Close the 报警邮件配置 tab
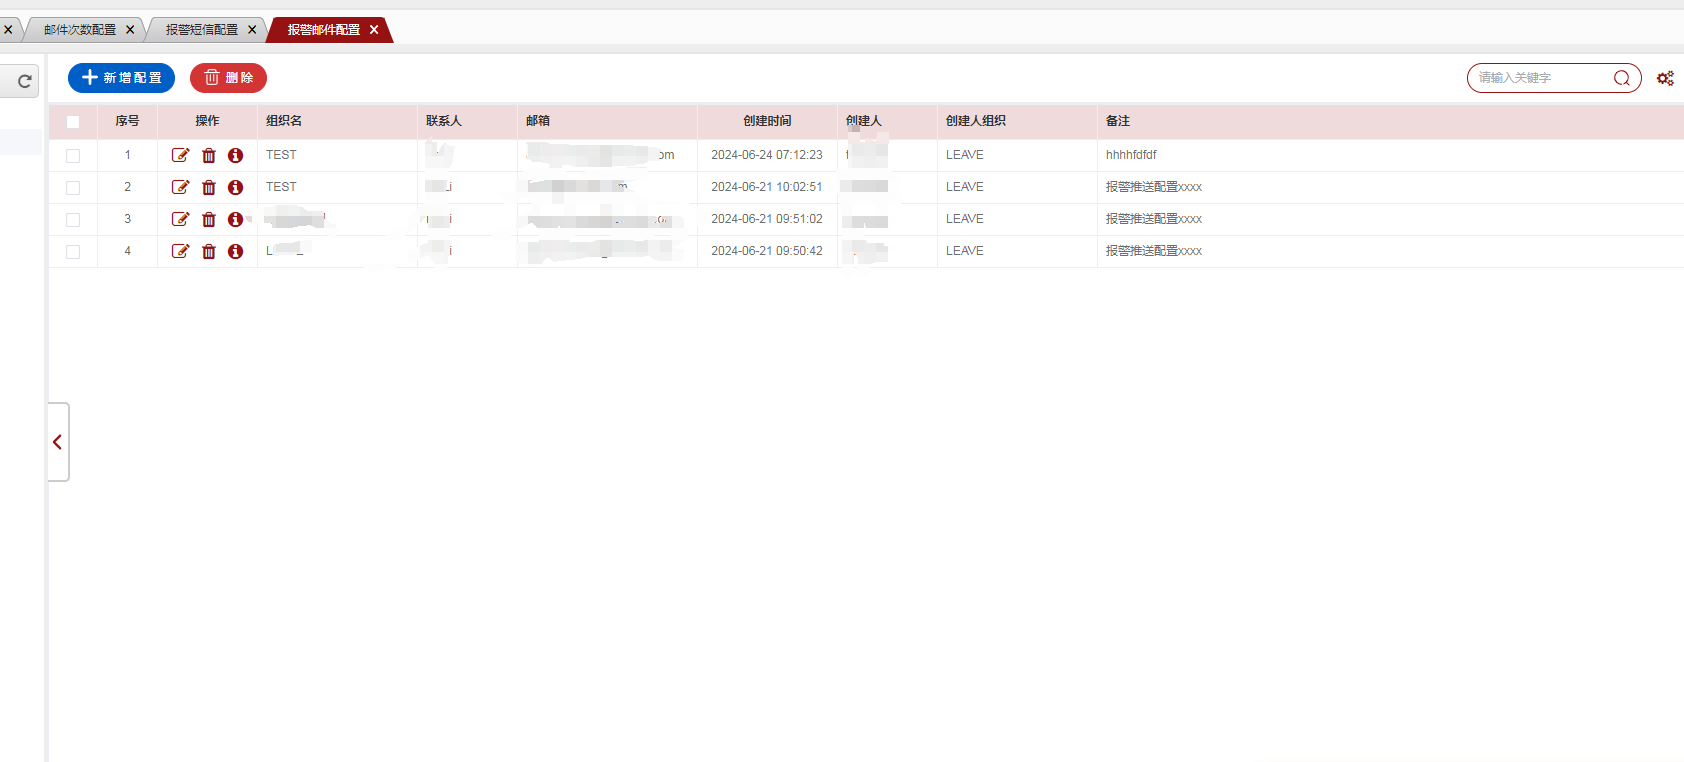 374,30
